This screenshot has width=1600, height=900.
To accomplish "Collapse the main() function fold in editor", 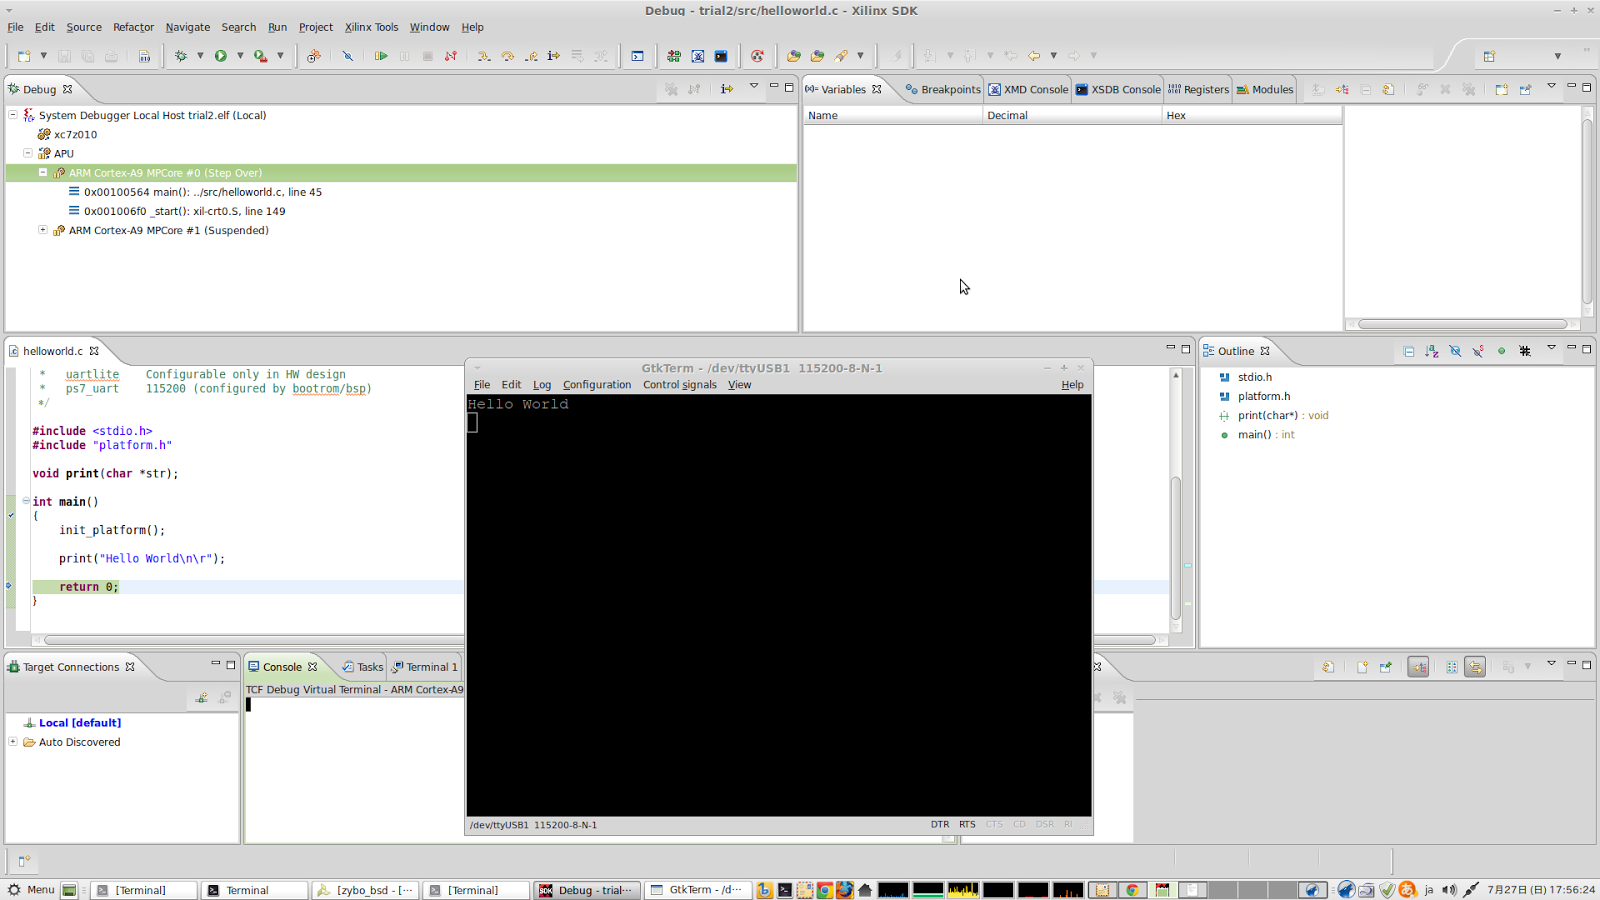I will pos(26,501).
